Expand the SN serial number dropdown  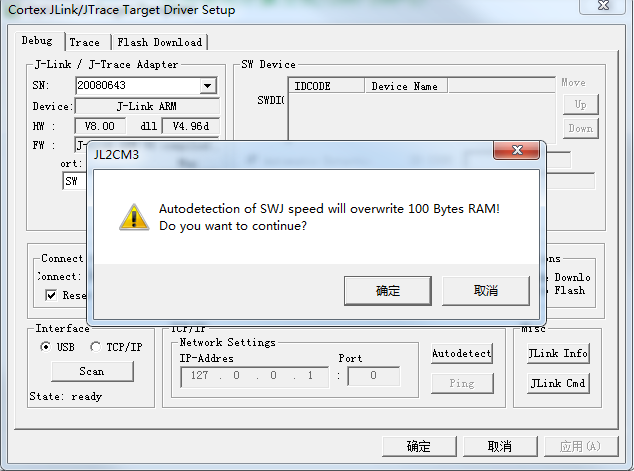[207, 86]
